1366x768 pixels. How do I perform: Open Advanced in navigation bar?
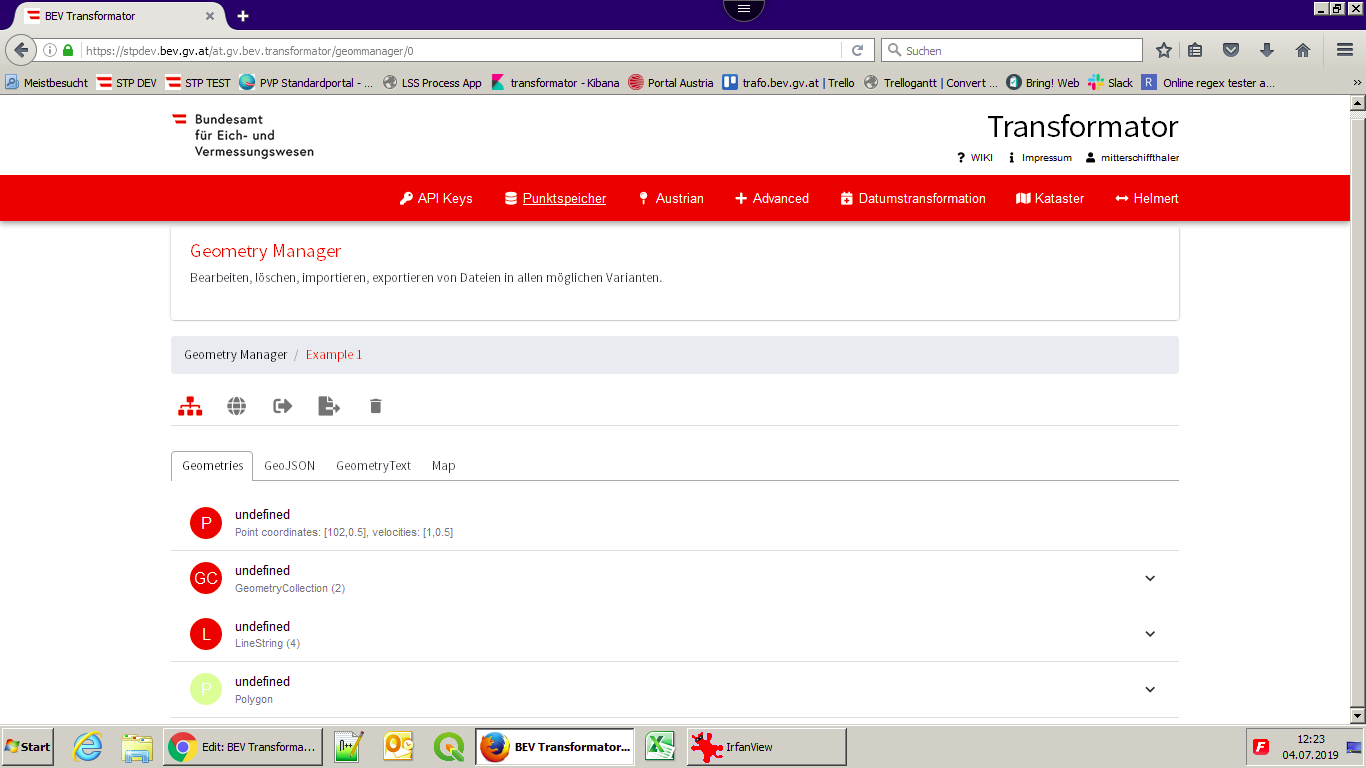click(x=772, y=198)
